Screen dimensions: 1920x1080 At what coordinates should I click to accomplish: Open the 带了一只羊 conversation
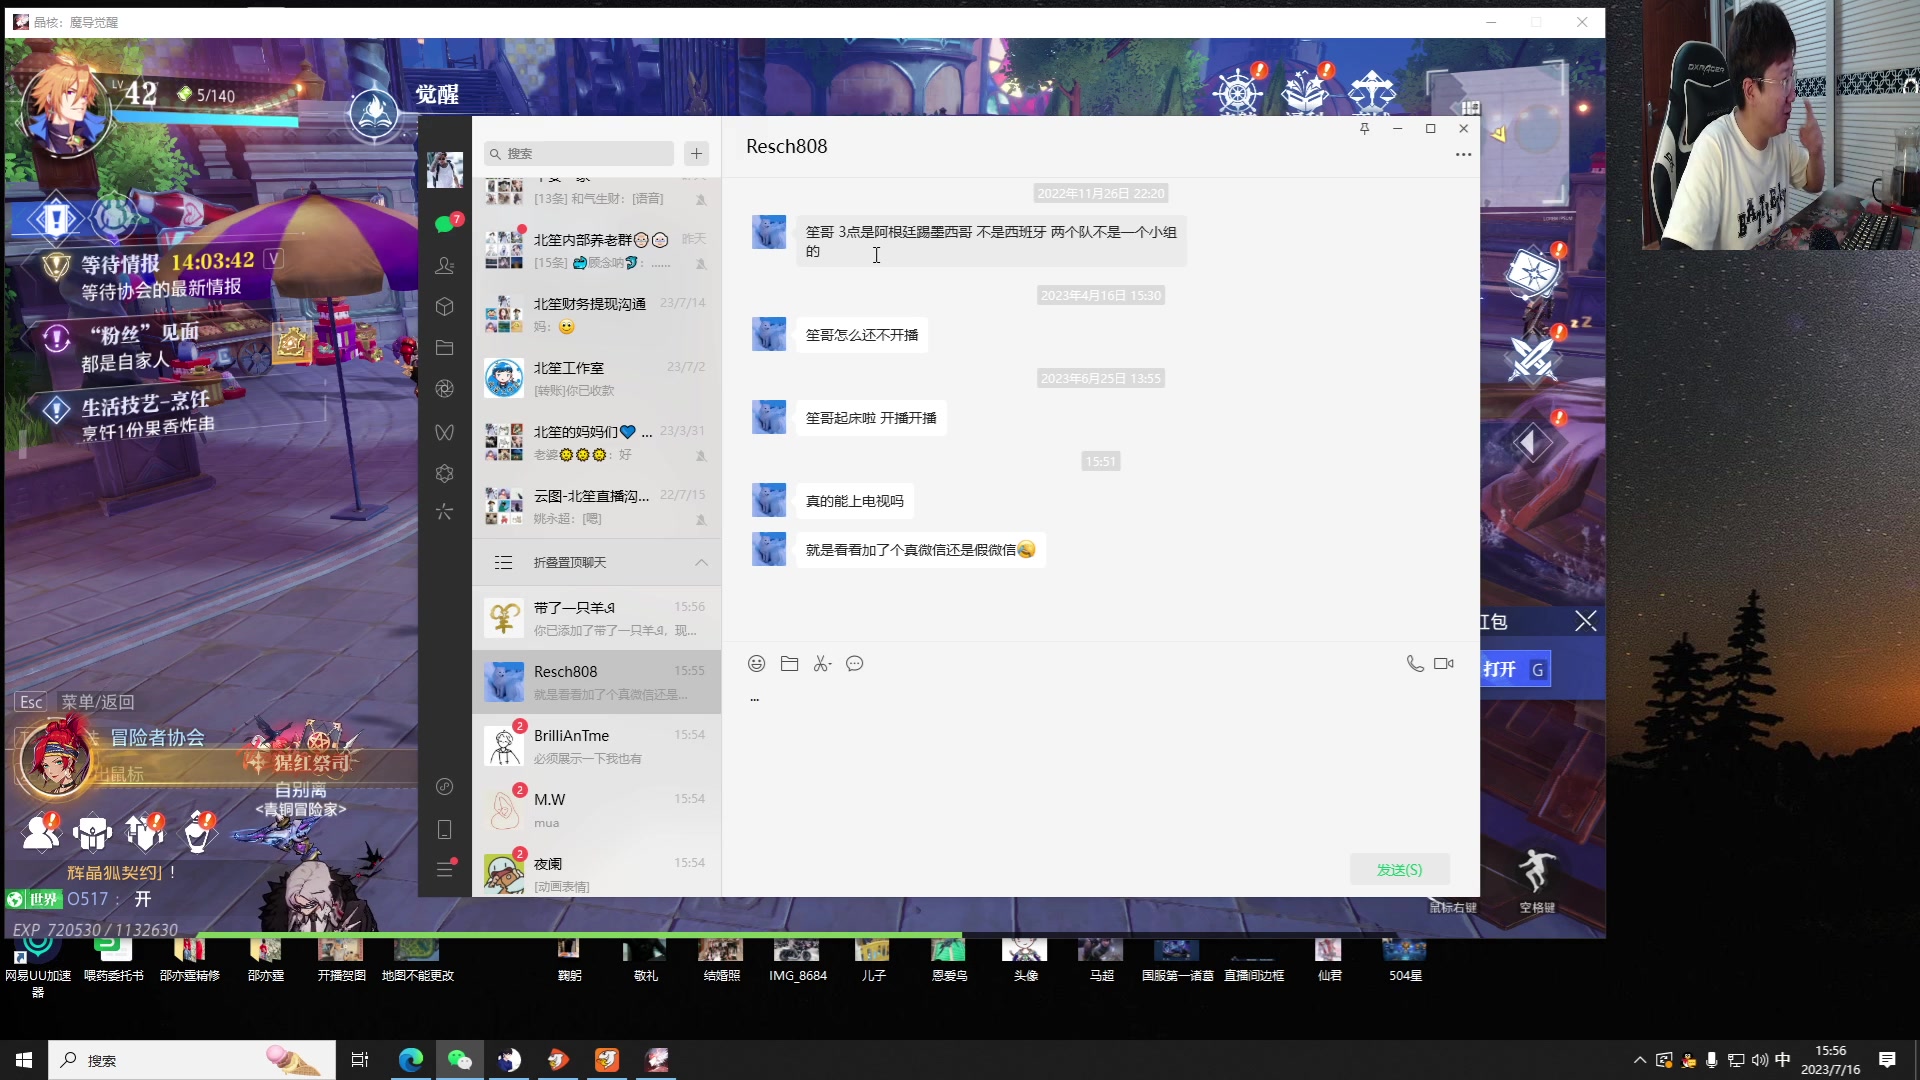click(597, 619)
